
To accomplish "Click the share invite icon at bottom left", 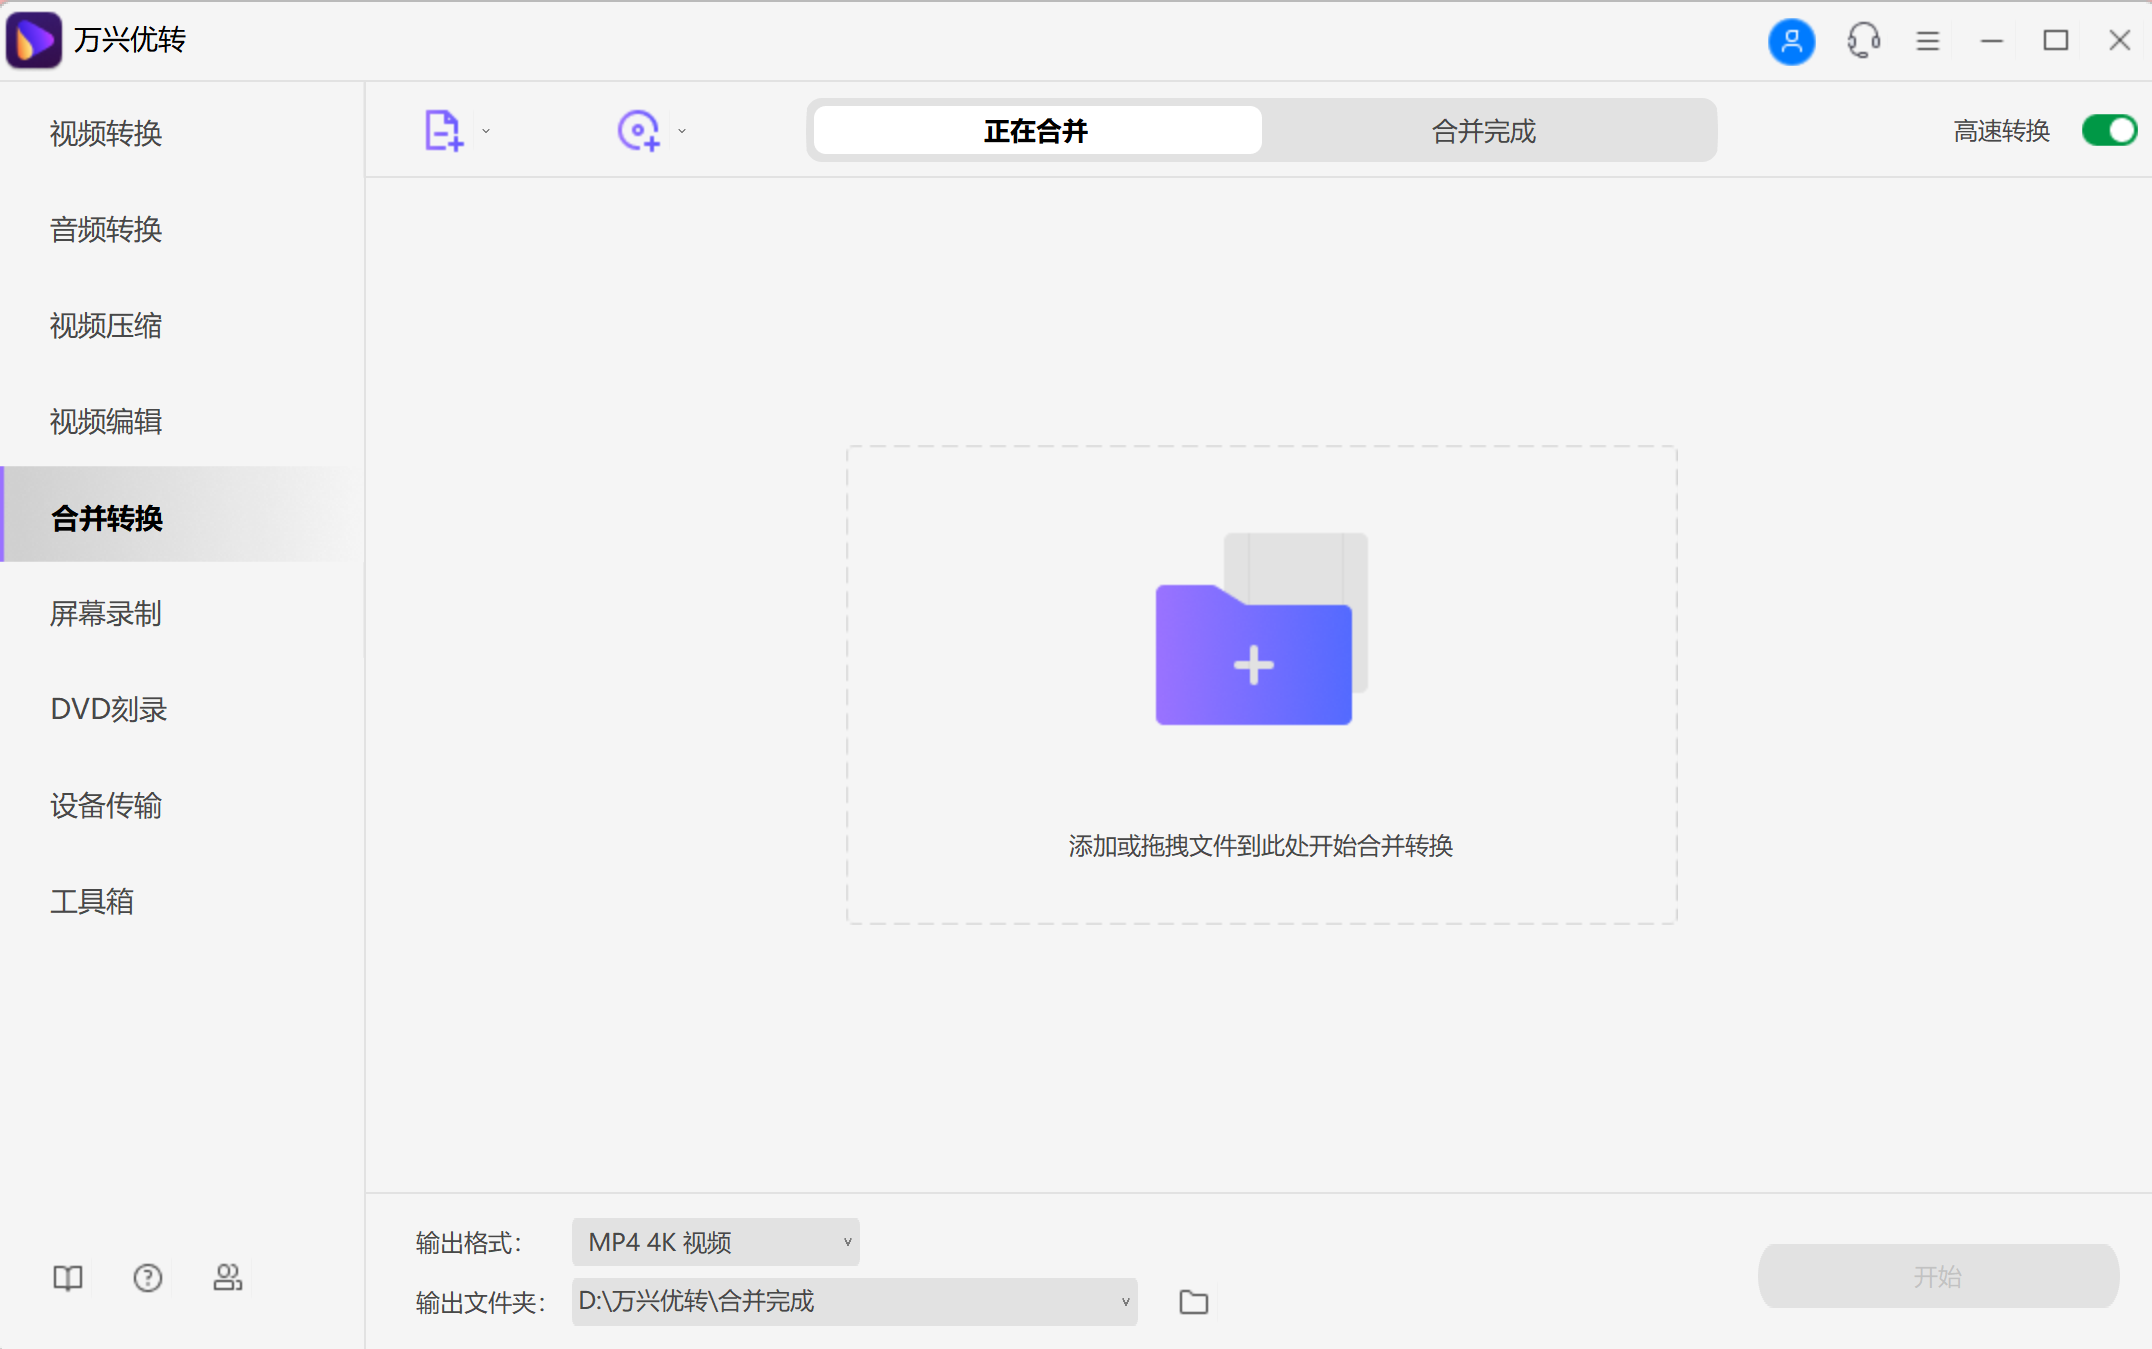I will coord(228,1277).
